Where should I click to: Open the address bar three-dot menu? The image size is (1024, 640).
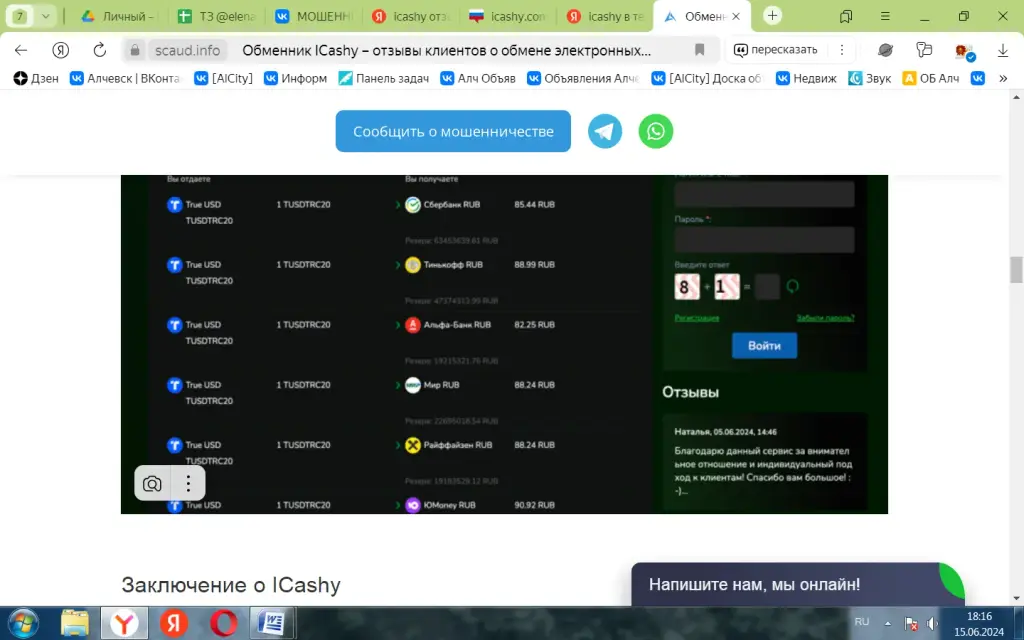pos(842,50)
